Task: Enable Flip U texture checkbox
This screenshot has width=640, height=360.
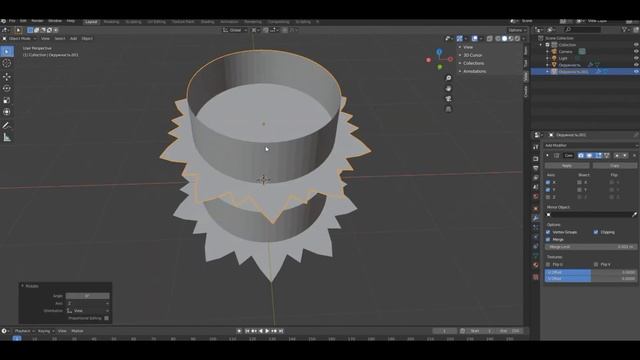Action: tap(548, 264)
